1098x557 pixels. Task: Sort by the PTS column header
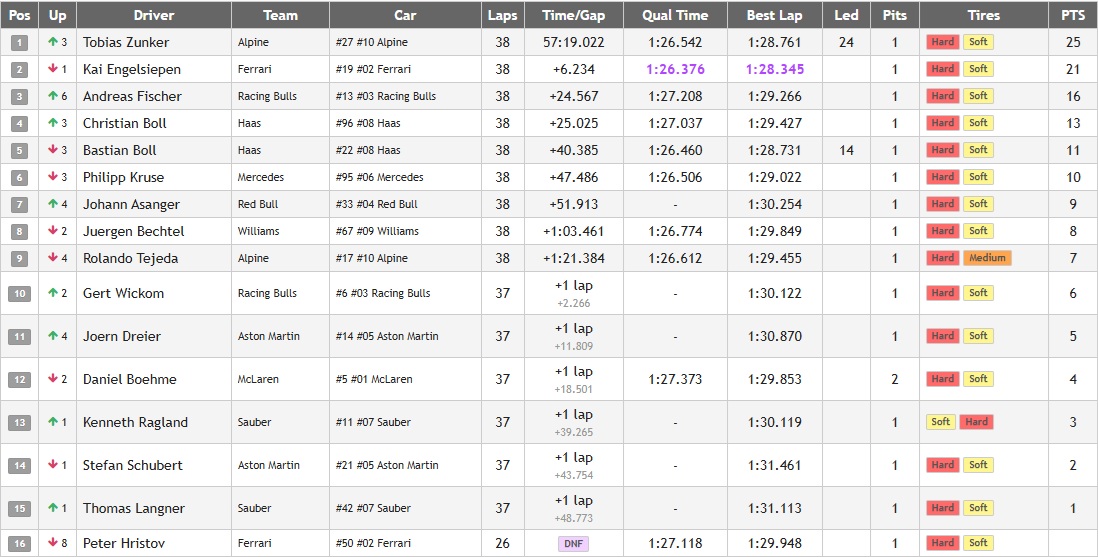click(x=1073, y=15)
